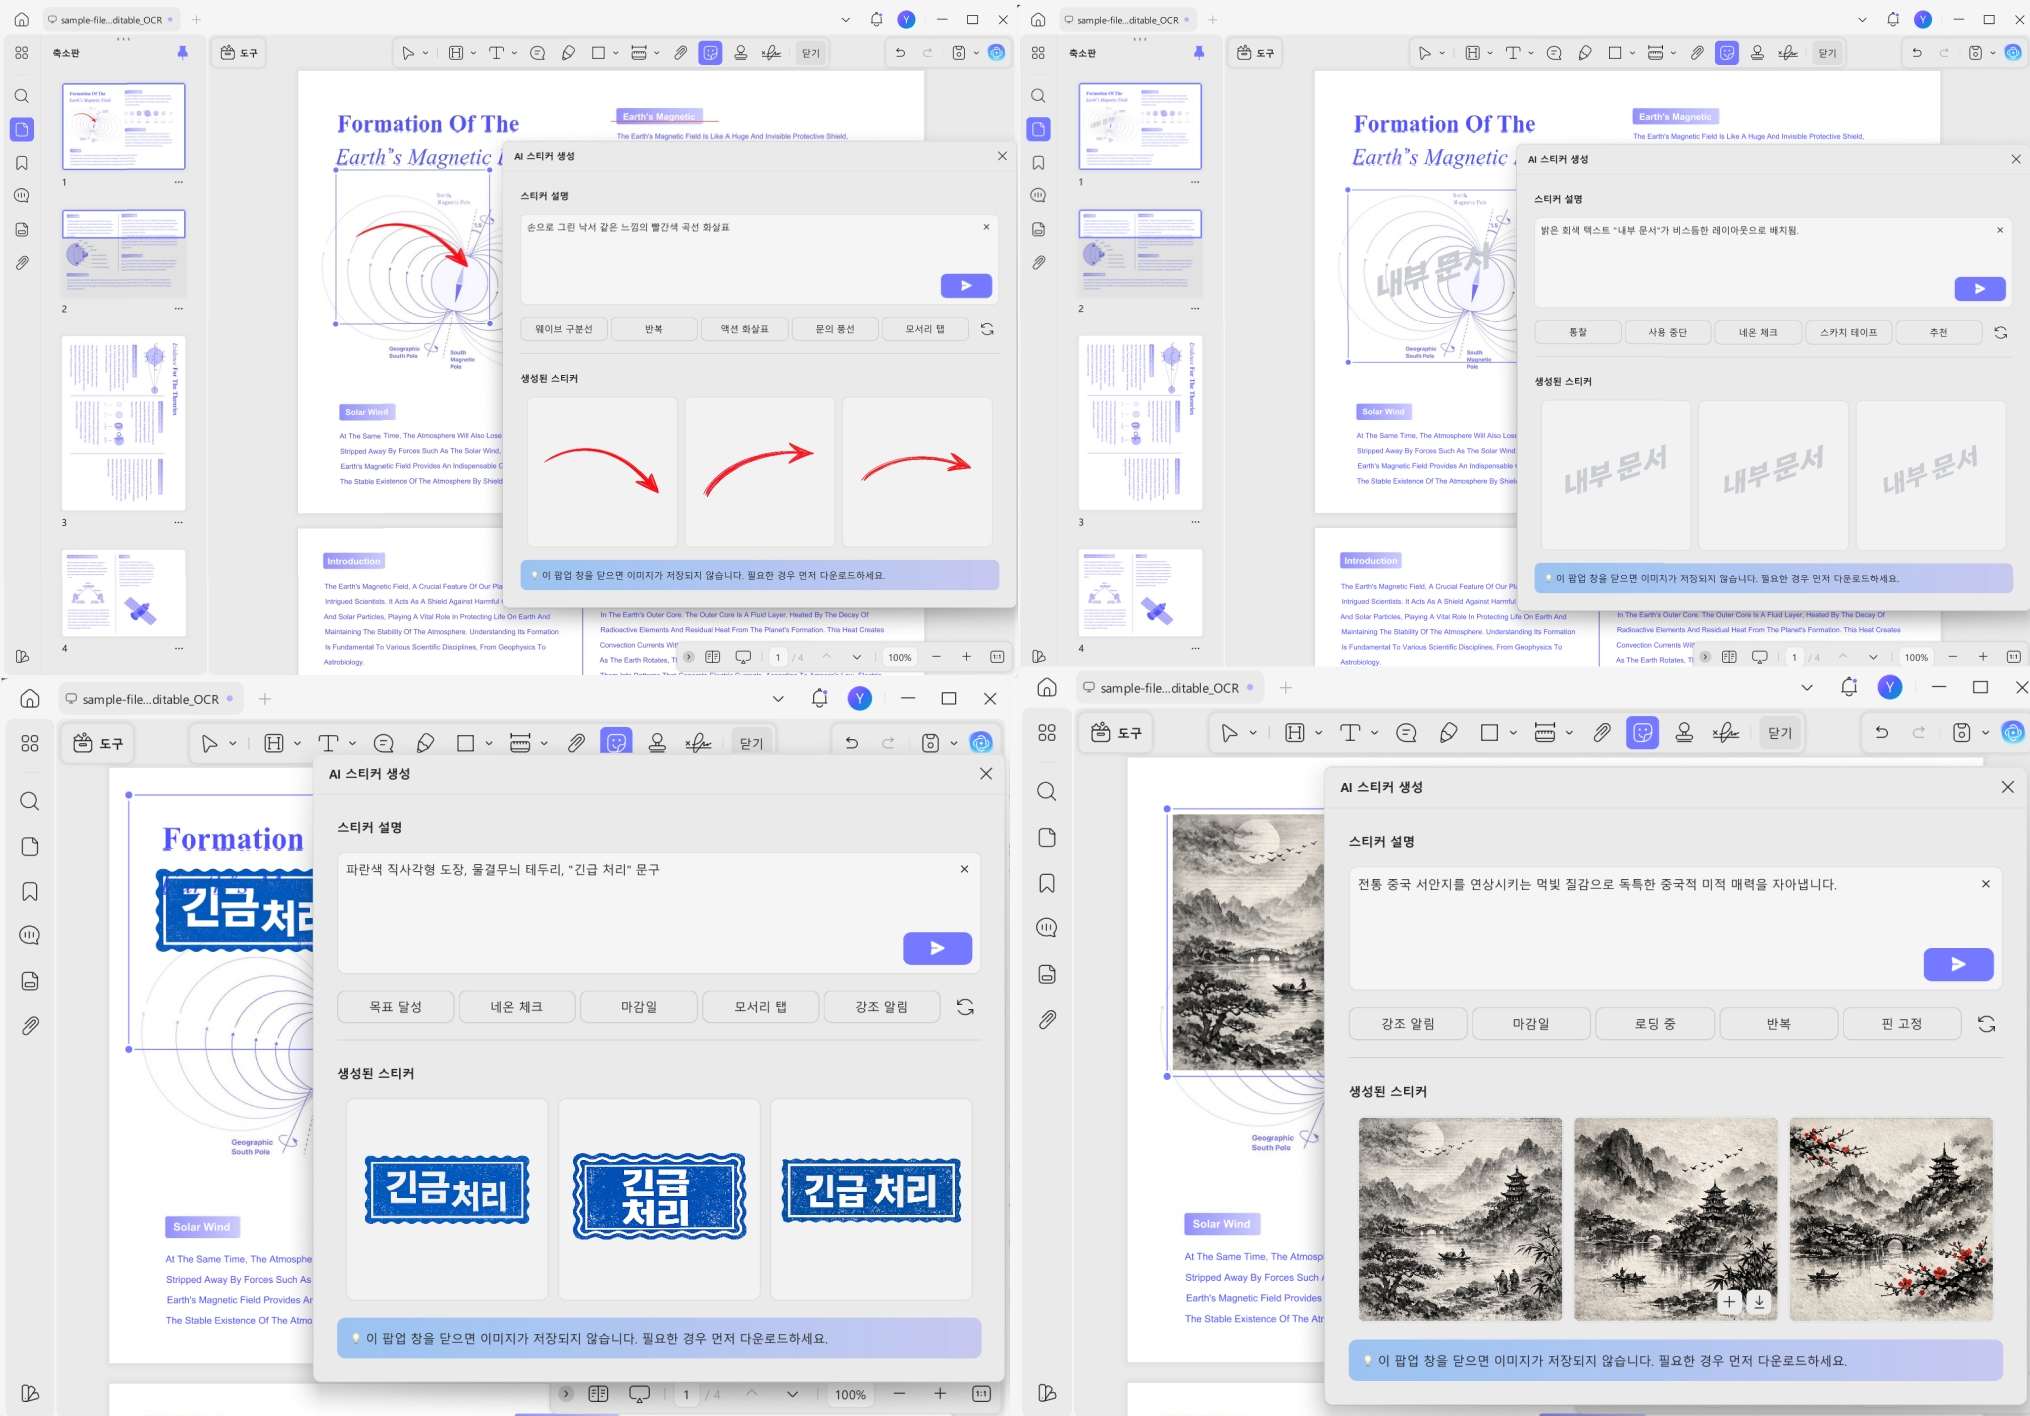2030x1416 pixels.
Task: Click the "웨이브 구분선" suggestion chip
Action: tap(563, 329)
